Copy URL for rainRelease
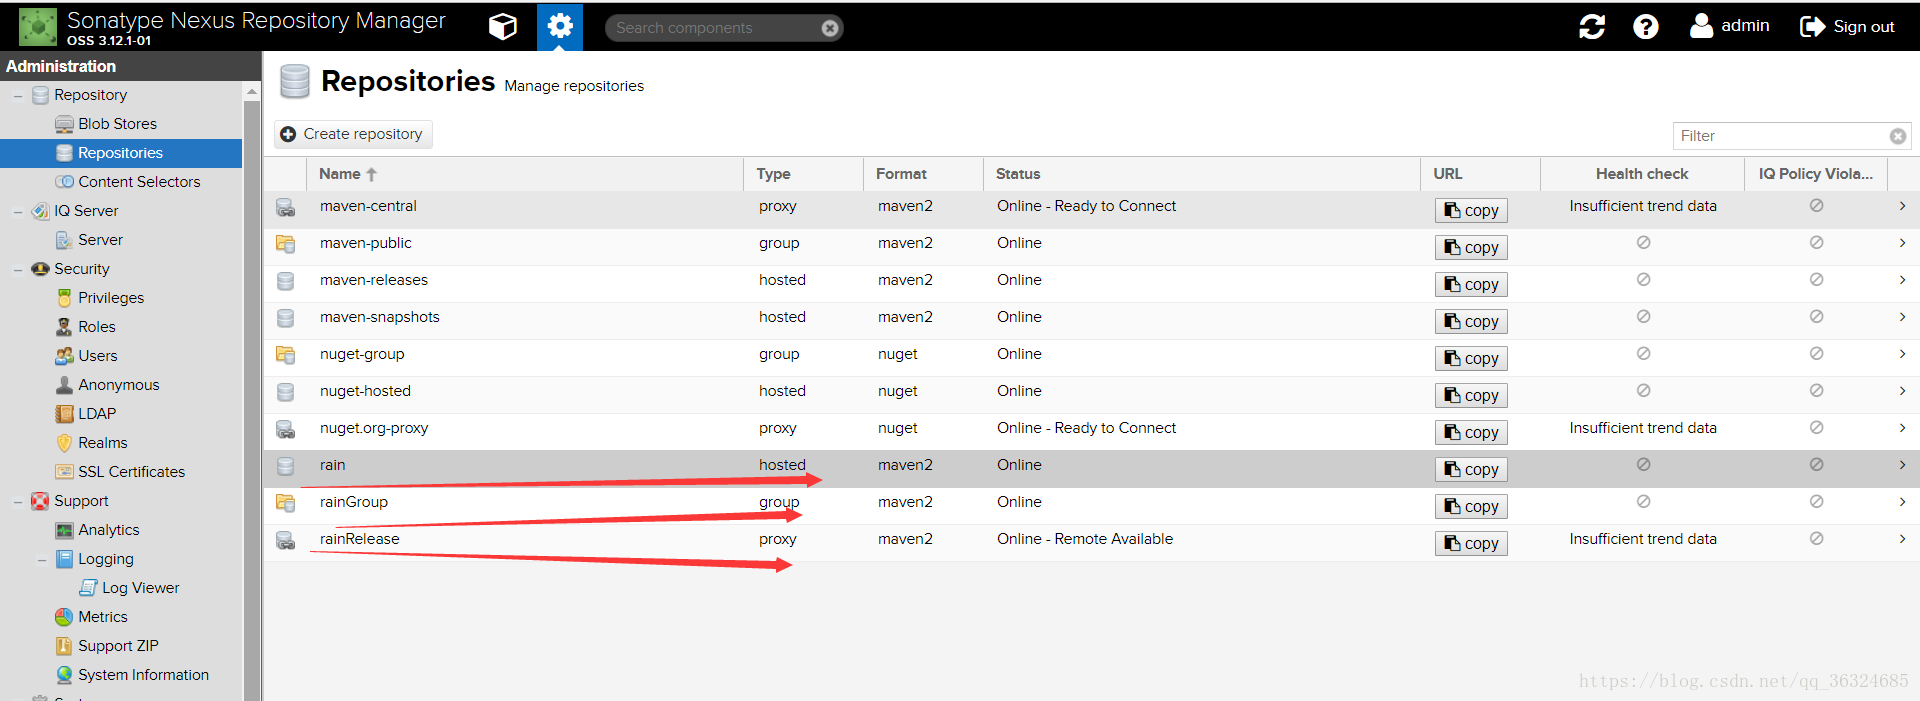 pyautogui.click(x=1471, y=543)
